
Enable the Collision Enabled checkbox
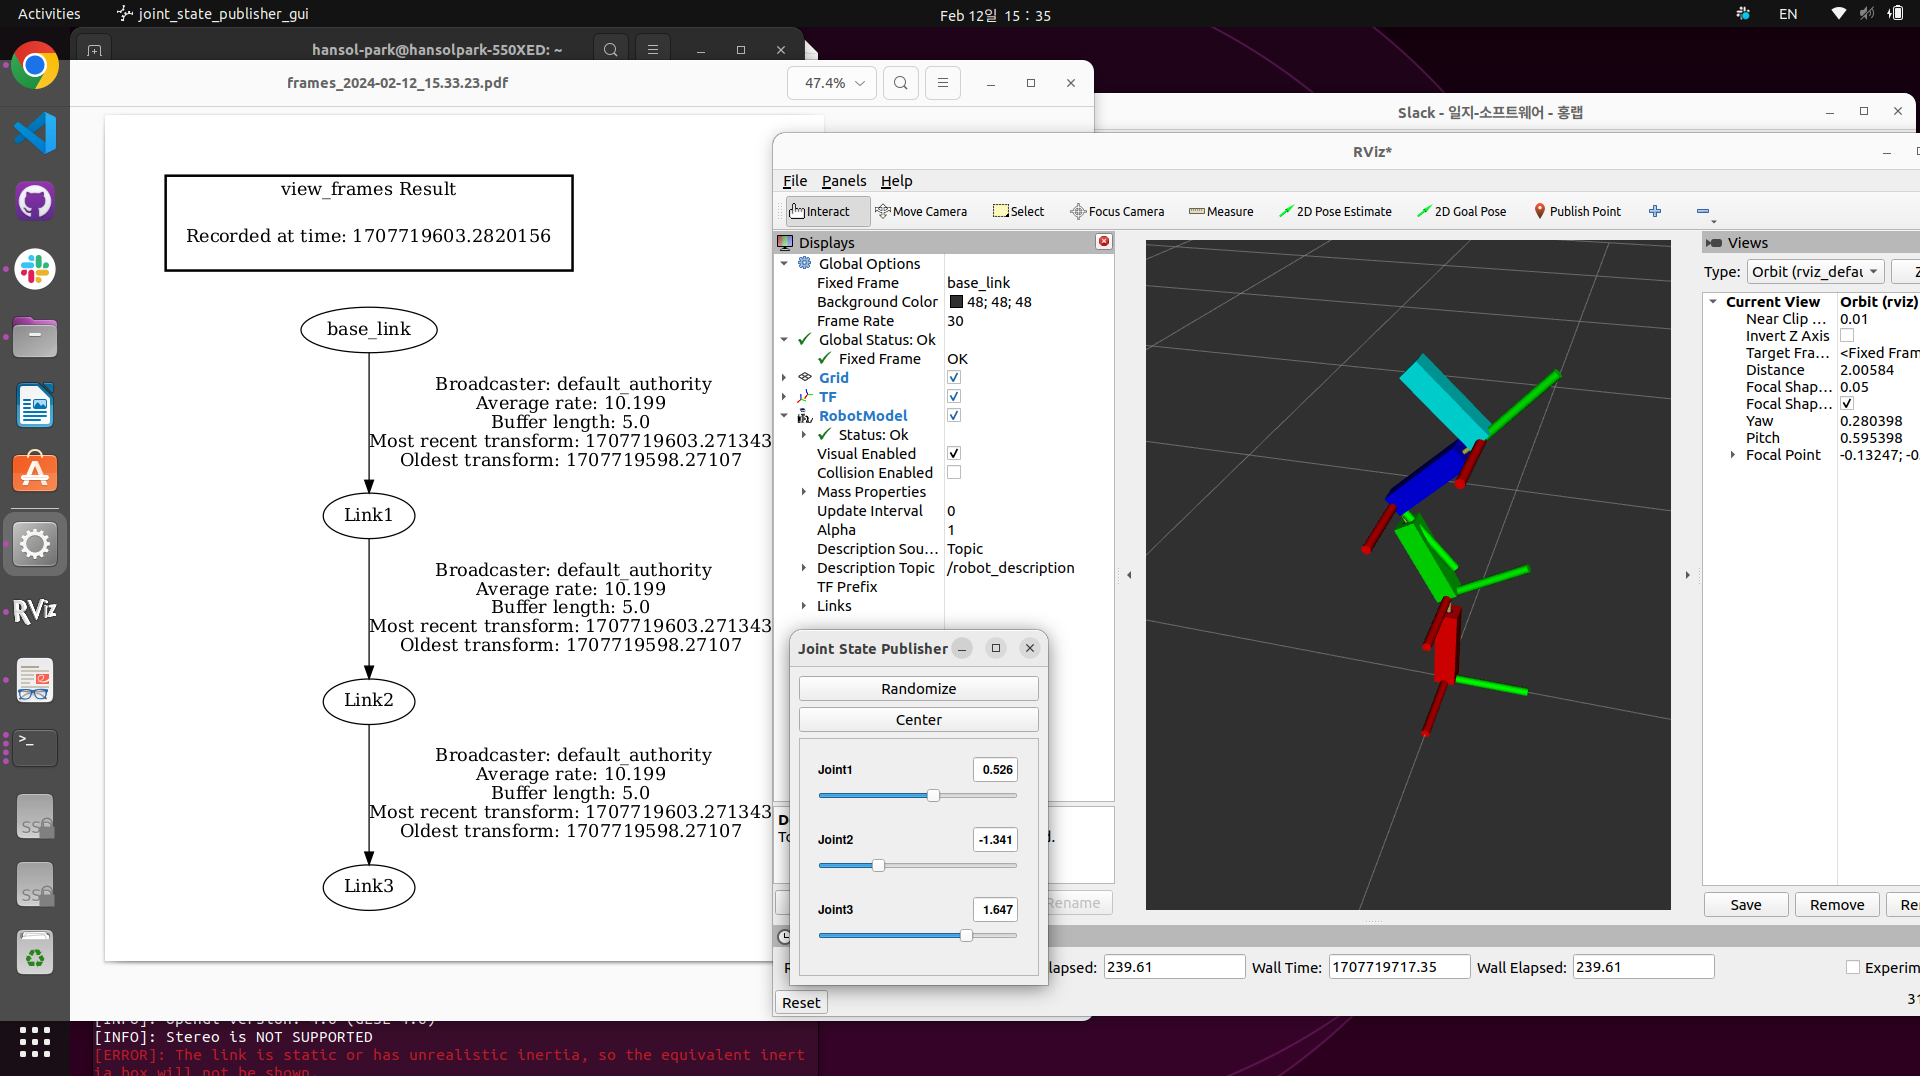[954, 473]
